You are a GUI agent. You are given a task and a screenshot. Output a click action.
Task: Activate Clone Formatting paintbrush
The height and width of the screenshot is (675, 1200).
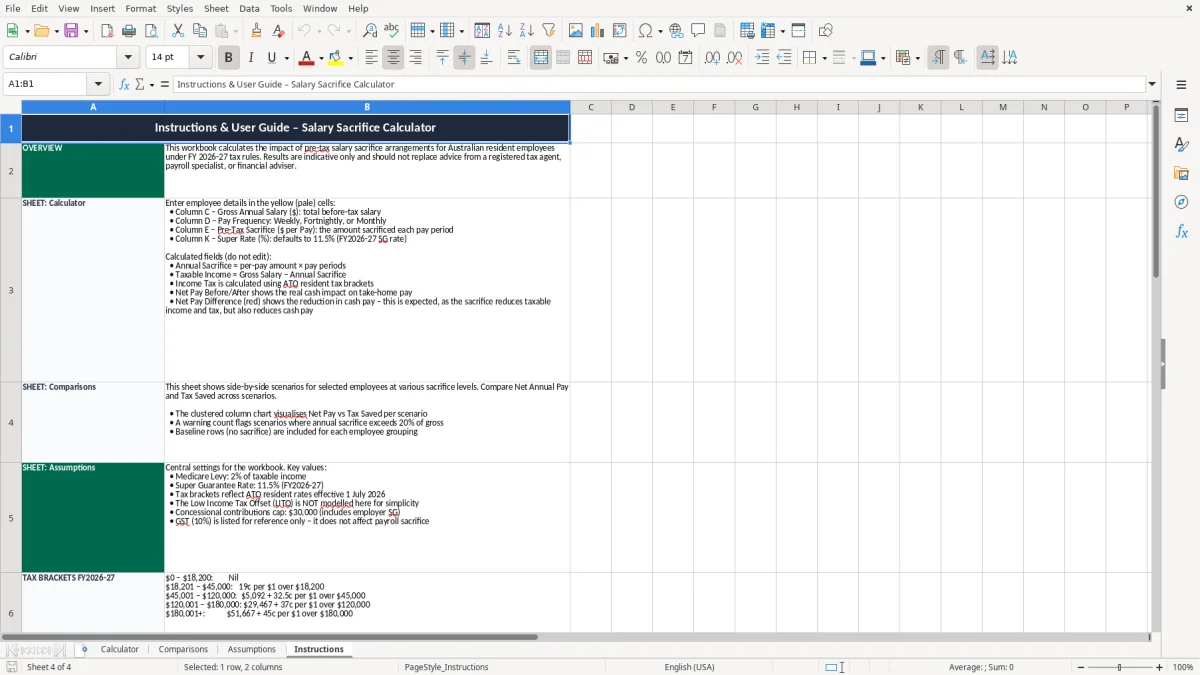point(257,31)
